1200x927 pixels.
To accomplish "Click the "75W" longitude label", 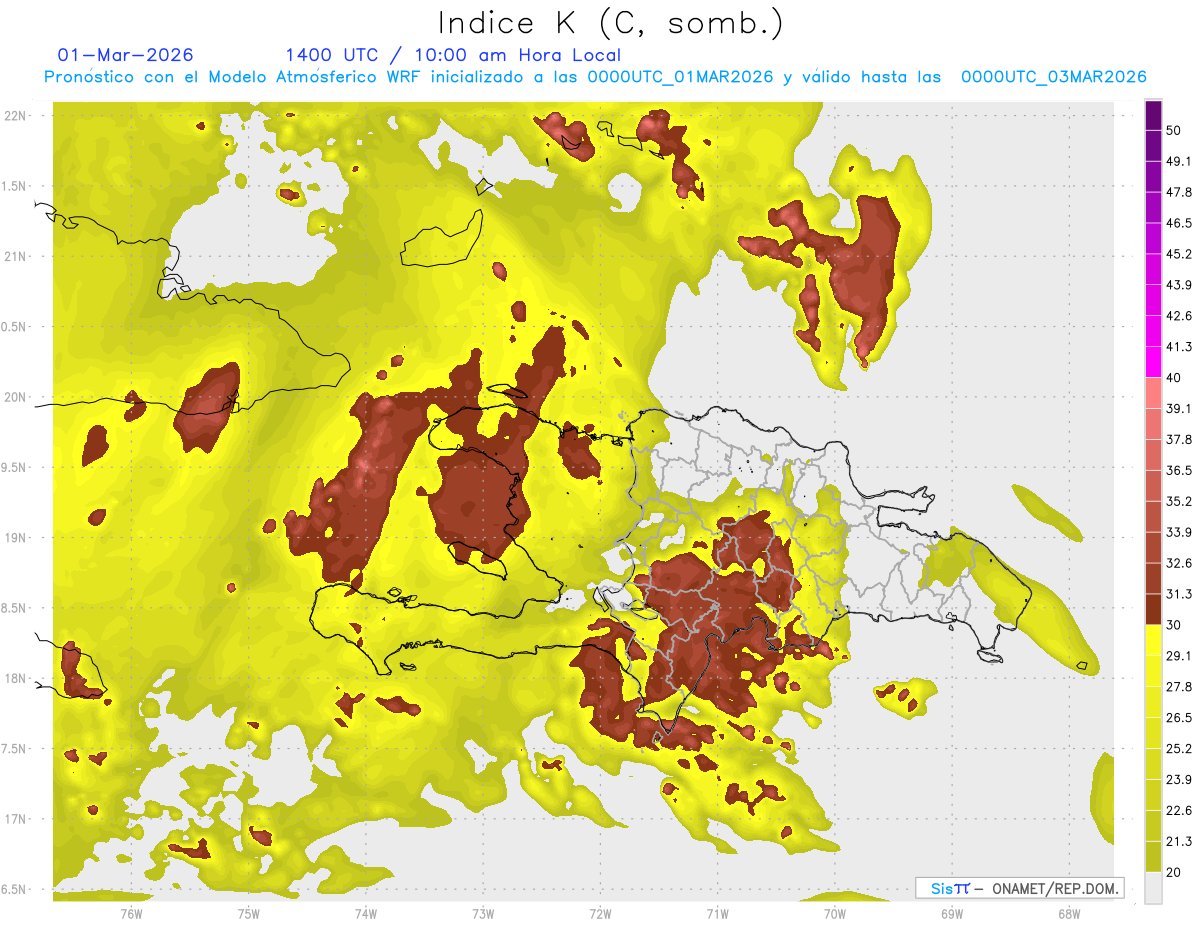I will (x=249, y=913).
